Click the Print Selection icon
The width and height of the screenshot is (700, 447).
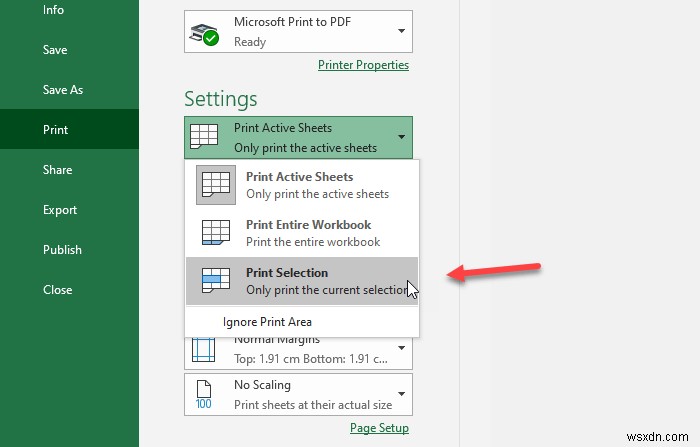point(216,280)
